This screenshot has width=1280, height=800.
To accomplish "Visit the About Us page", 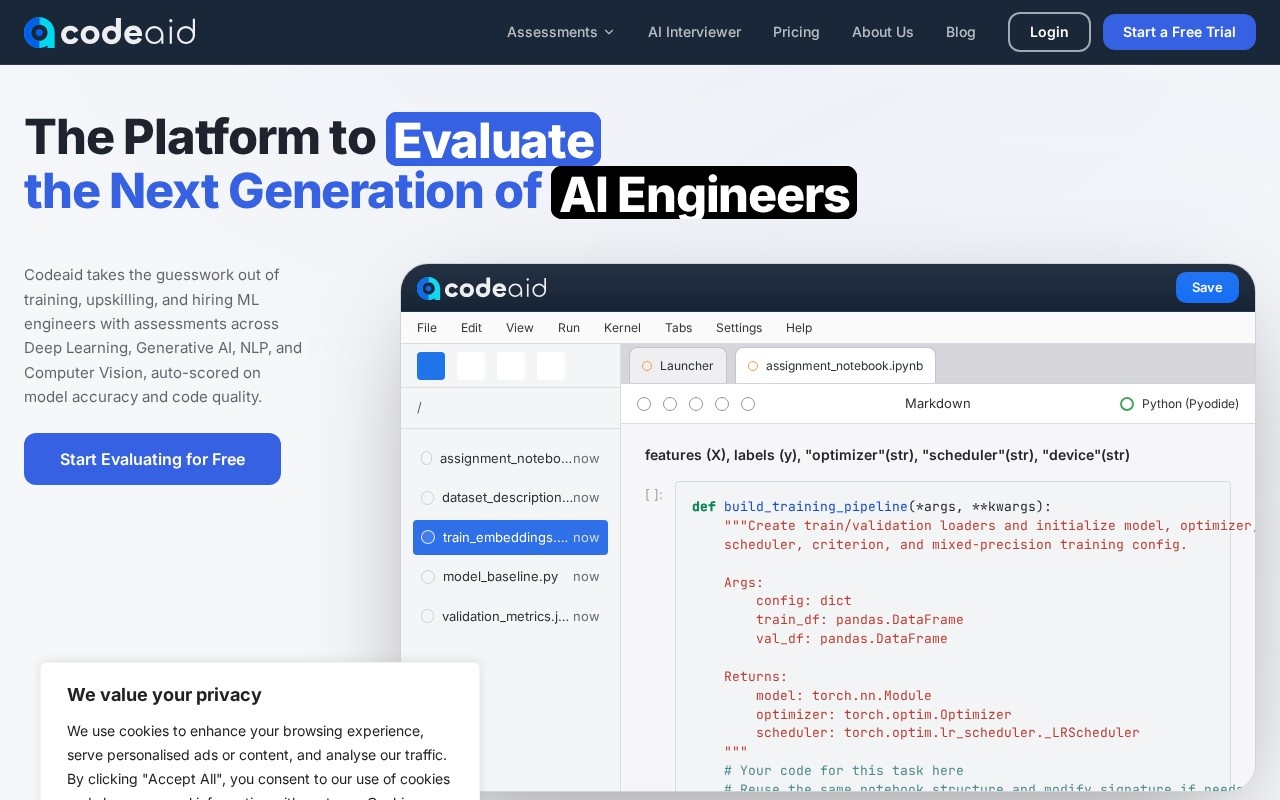I will tap(883, 32).
